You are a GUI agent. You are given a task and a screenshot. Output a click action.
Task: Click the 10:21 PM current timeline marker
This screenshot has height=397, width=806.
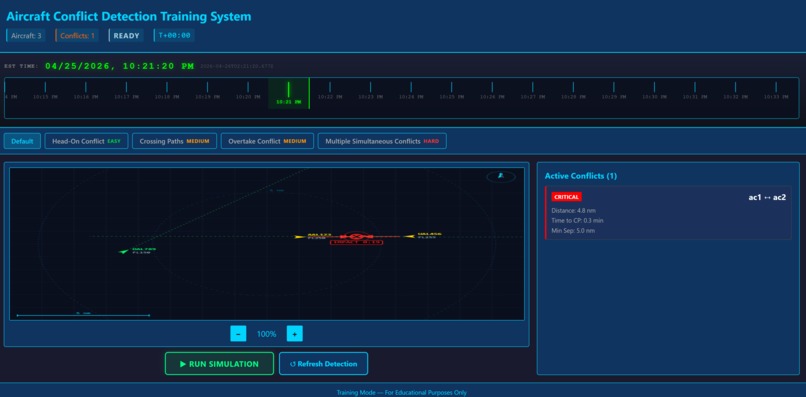click(288, 94)
